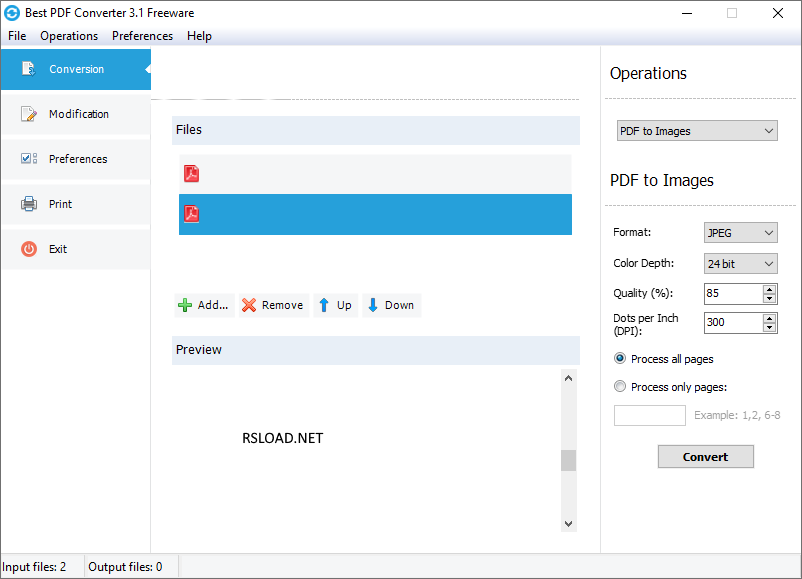This screenshot has height=579, width=802.
Task: Click the Preferences sidebar icon
Action: point(27,158)
